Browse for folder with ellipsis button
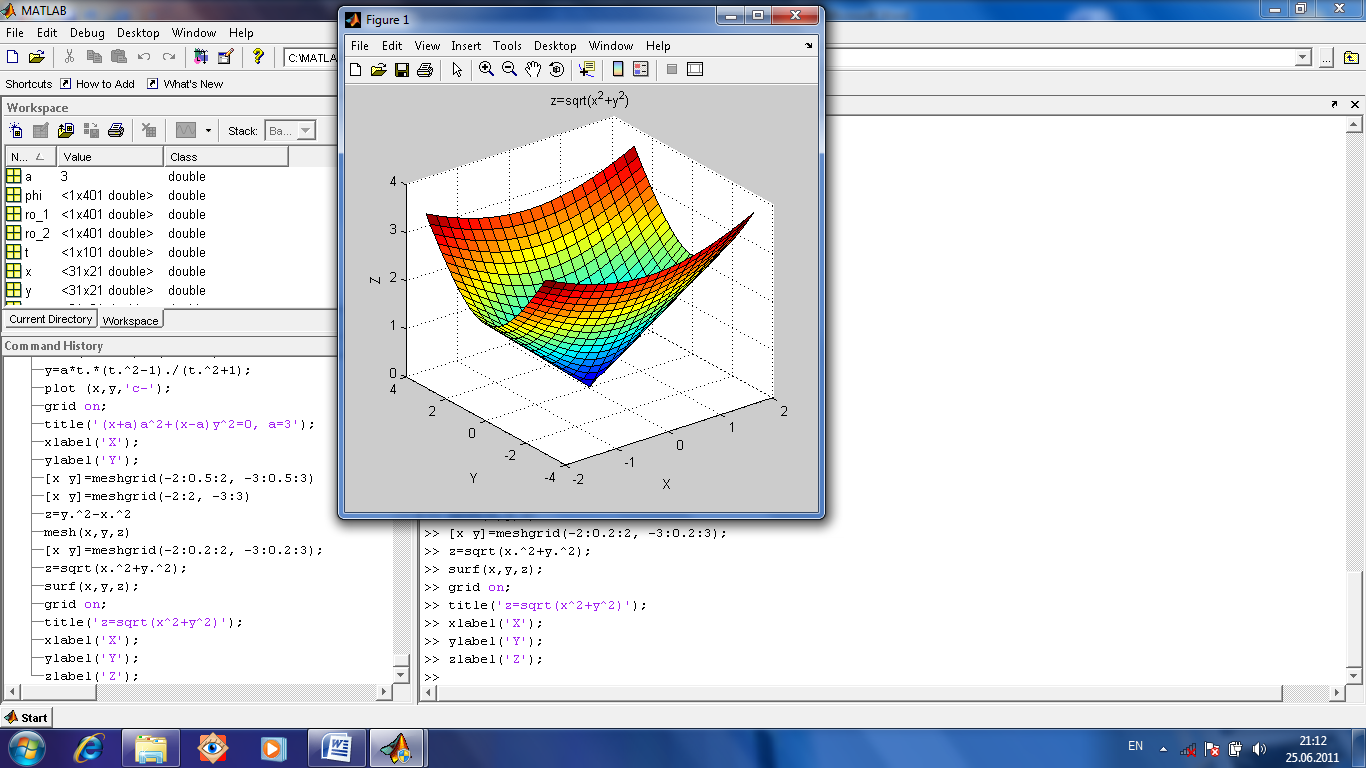The width and height of the screenshot is (1366, 768). [1325, 58]
